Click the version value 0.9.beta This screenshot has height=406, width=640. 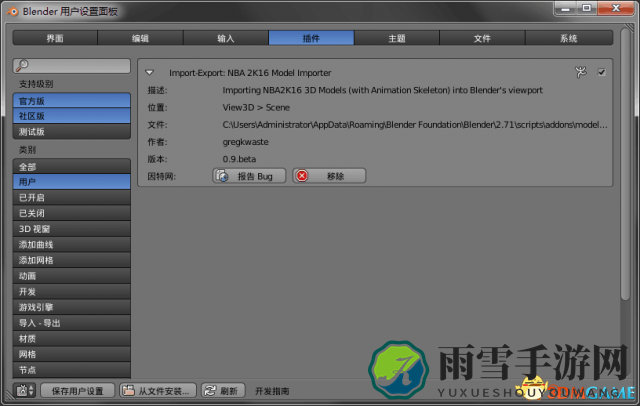pos(239,159)
